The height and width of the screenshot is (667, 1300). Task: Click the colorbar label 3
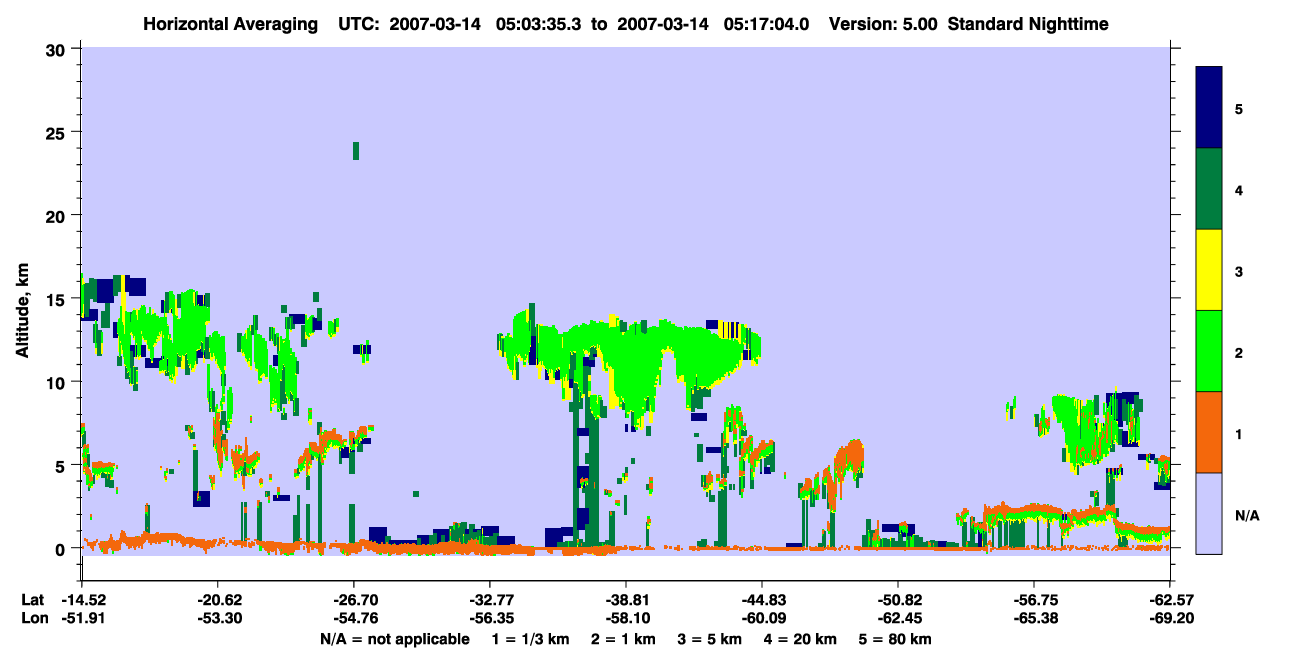coord(1238,271)
